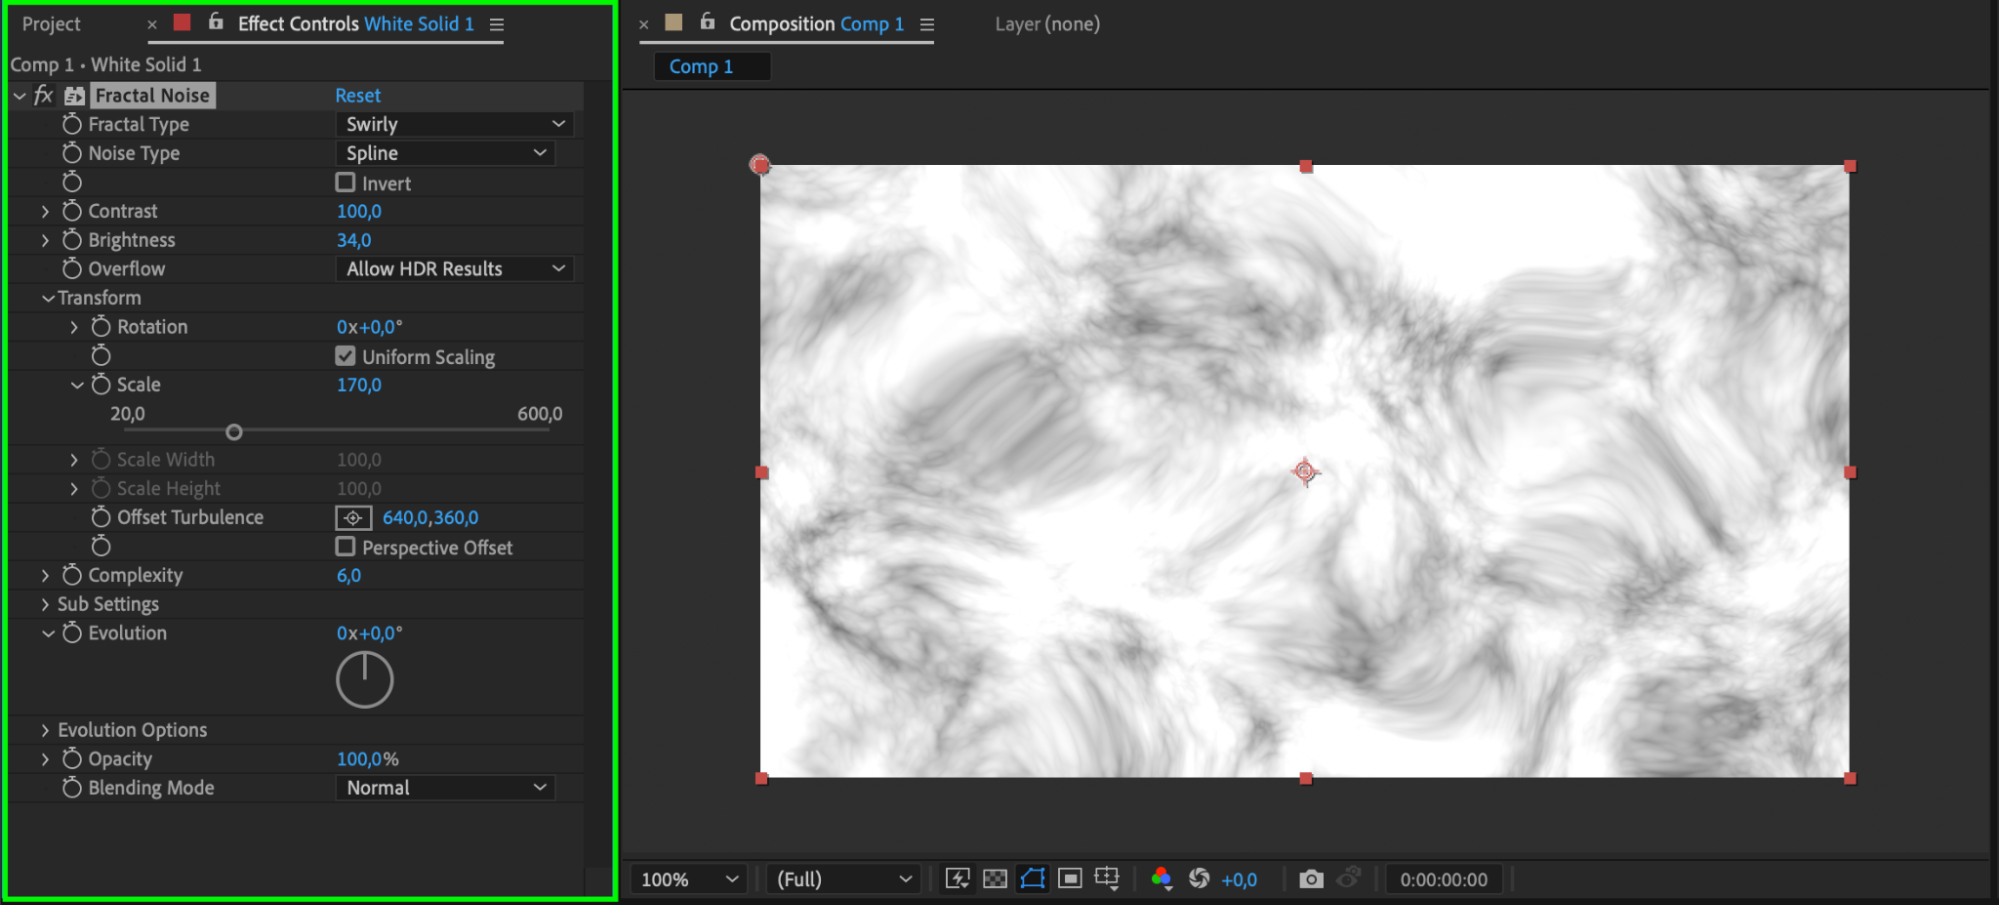Expand the Sub Settings group

(45, 604)
